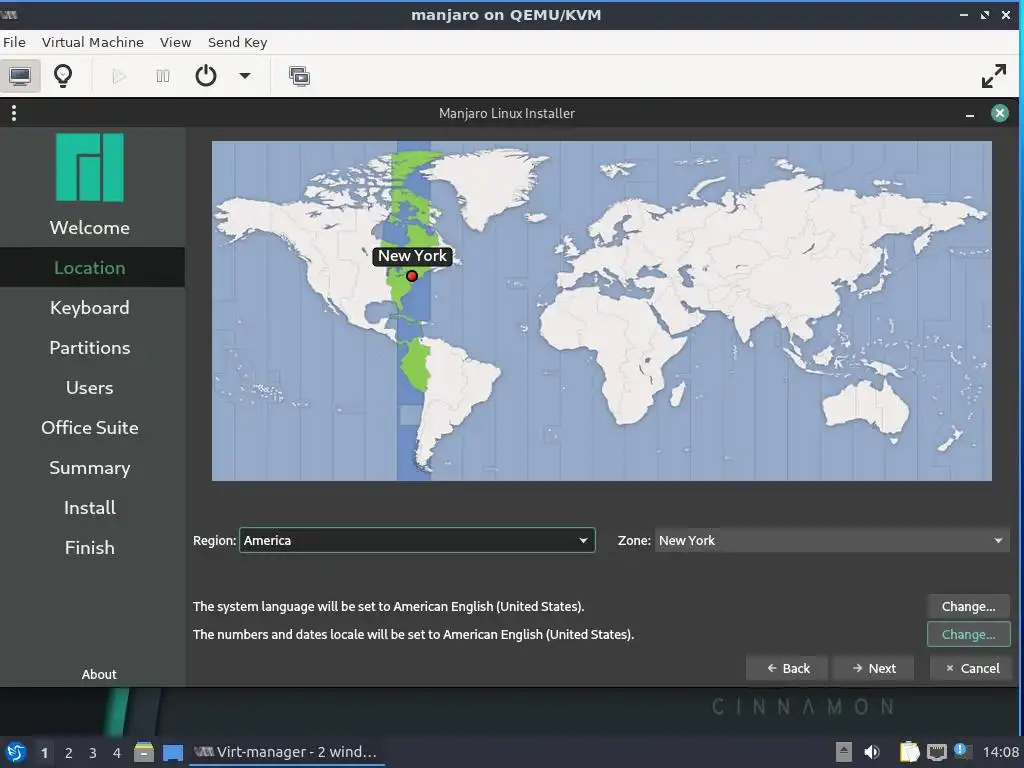Select the Location step in sidebar
Image resolution: width=1024 pixels, height=768 pixels.
coord(90,268)
